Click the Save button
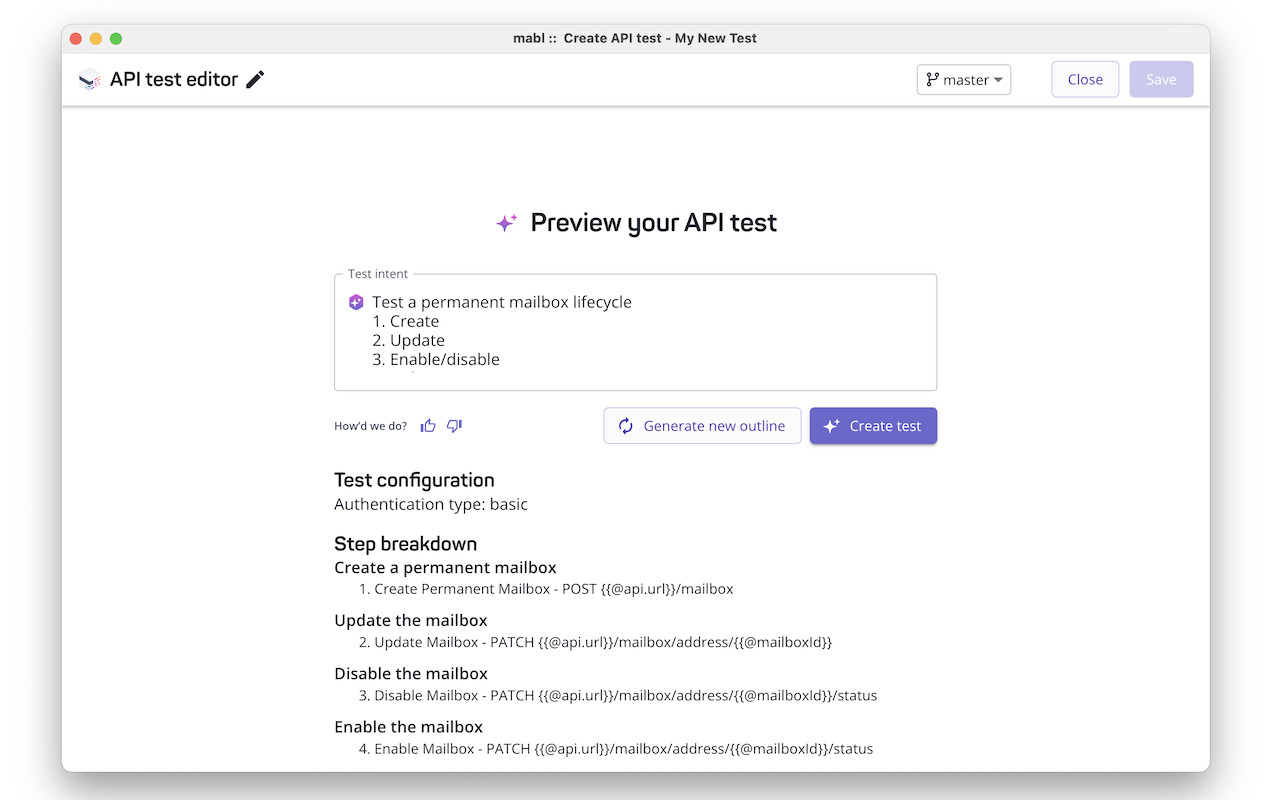 [1161, 79]
